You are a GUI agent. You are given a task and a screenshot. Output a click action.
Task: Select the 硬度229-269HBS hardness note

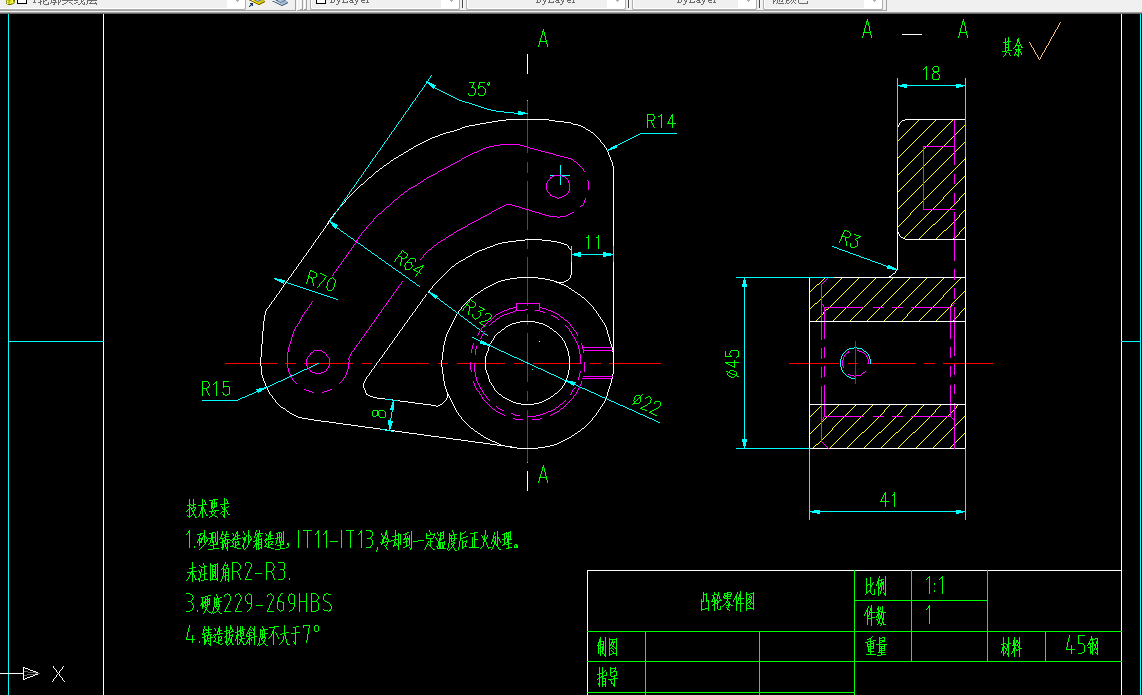pos(259,603)
